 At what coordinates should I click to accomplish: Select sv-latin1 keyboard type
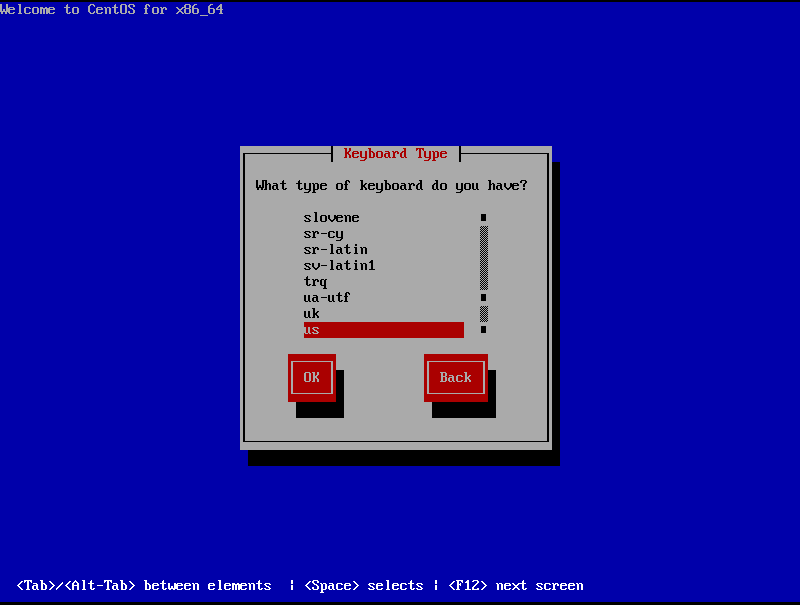point(339,266)
